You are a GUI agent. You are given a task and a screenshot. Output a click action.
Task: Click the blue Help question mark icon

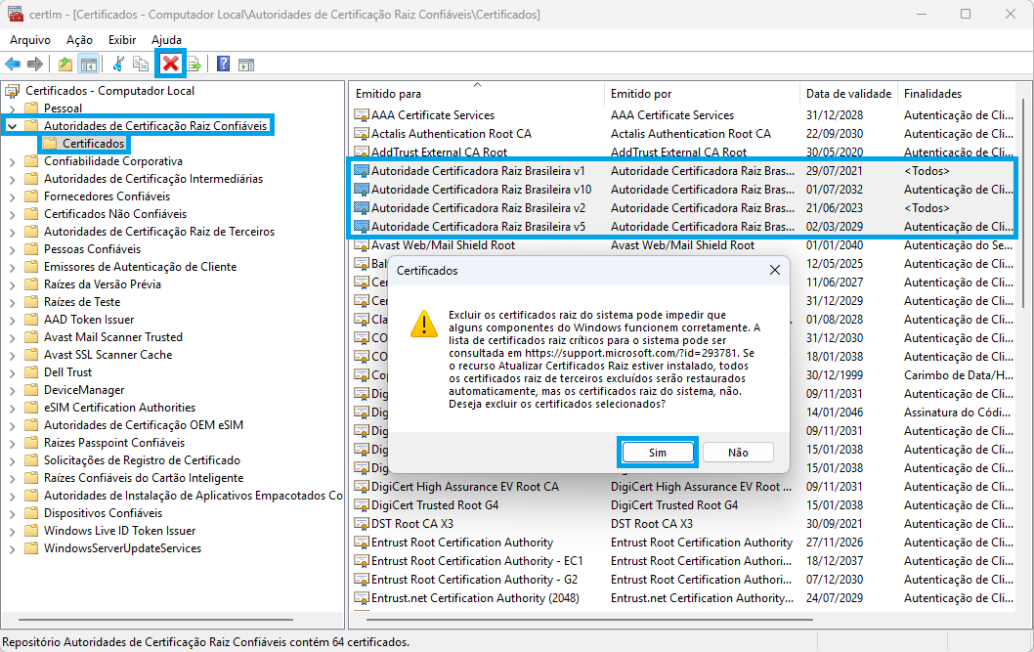(223, 64)
